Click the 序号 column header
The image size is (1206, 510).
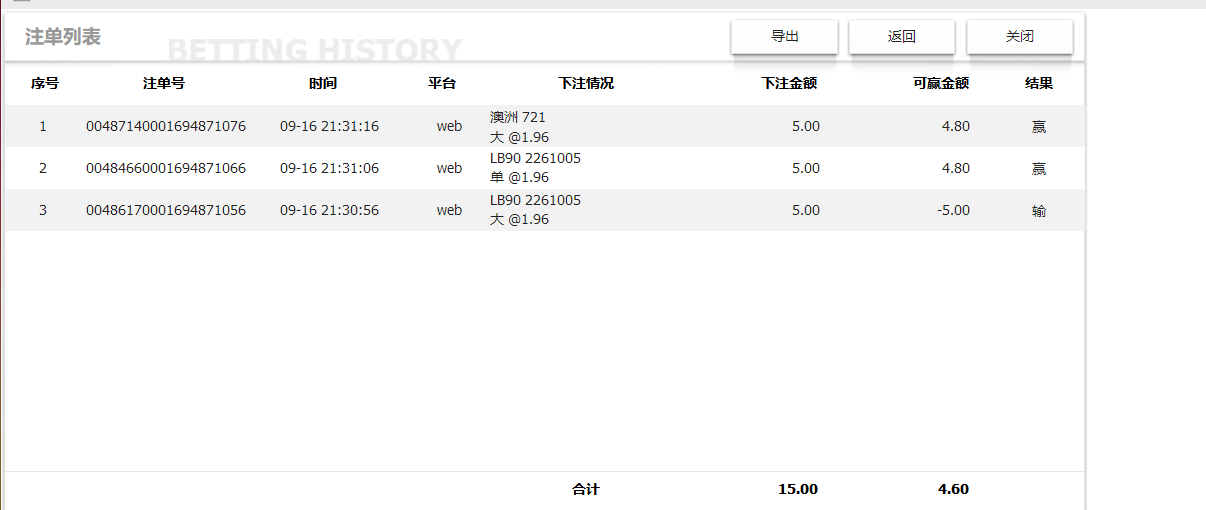[x=45, y=84]
